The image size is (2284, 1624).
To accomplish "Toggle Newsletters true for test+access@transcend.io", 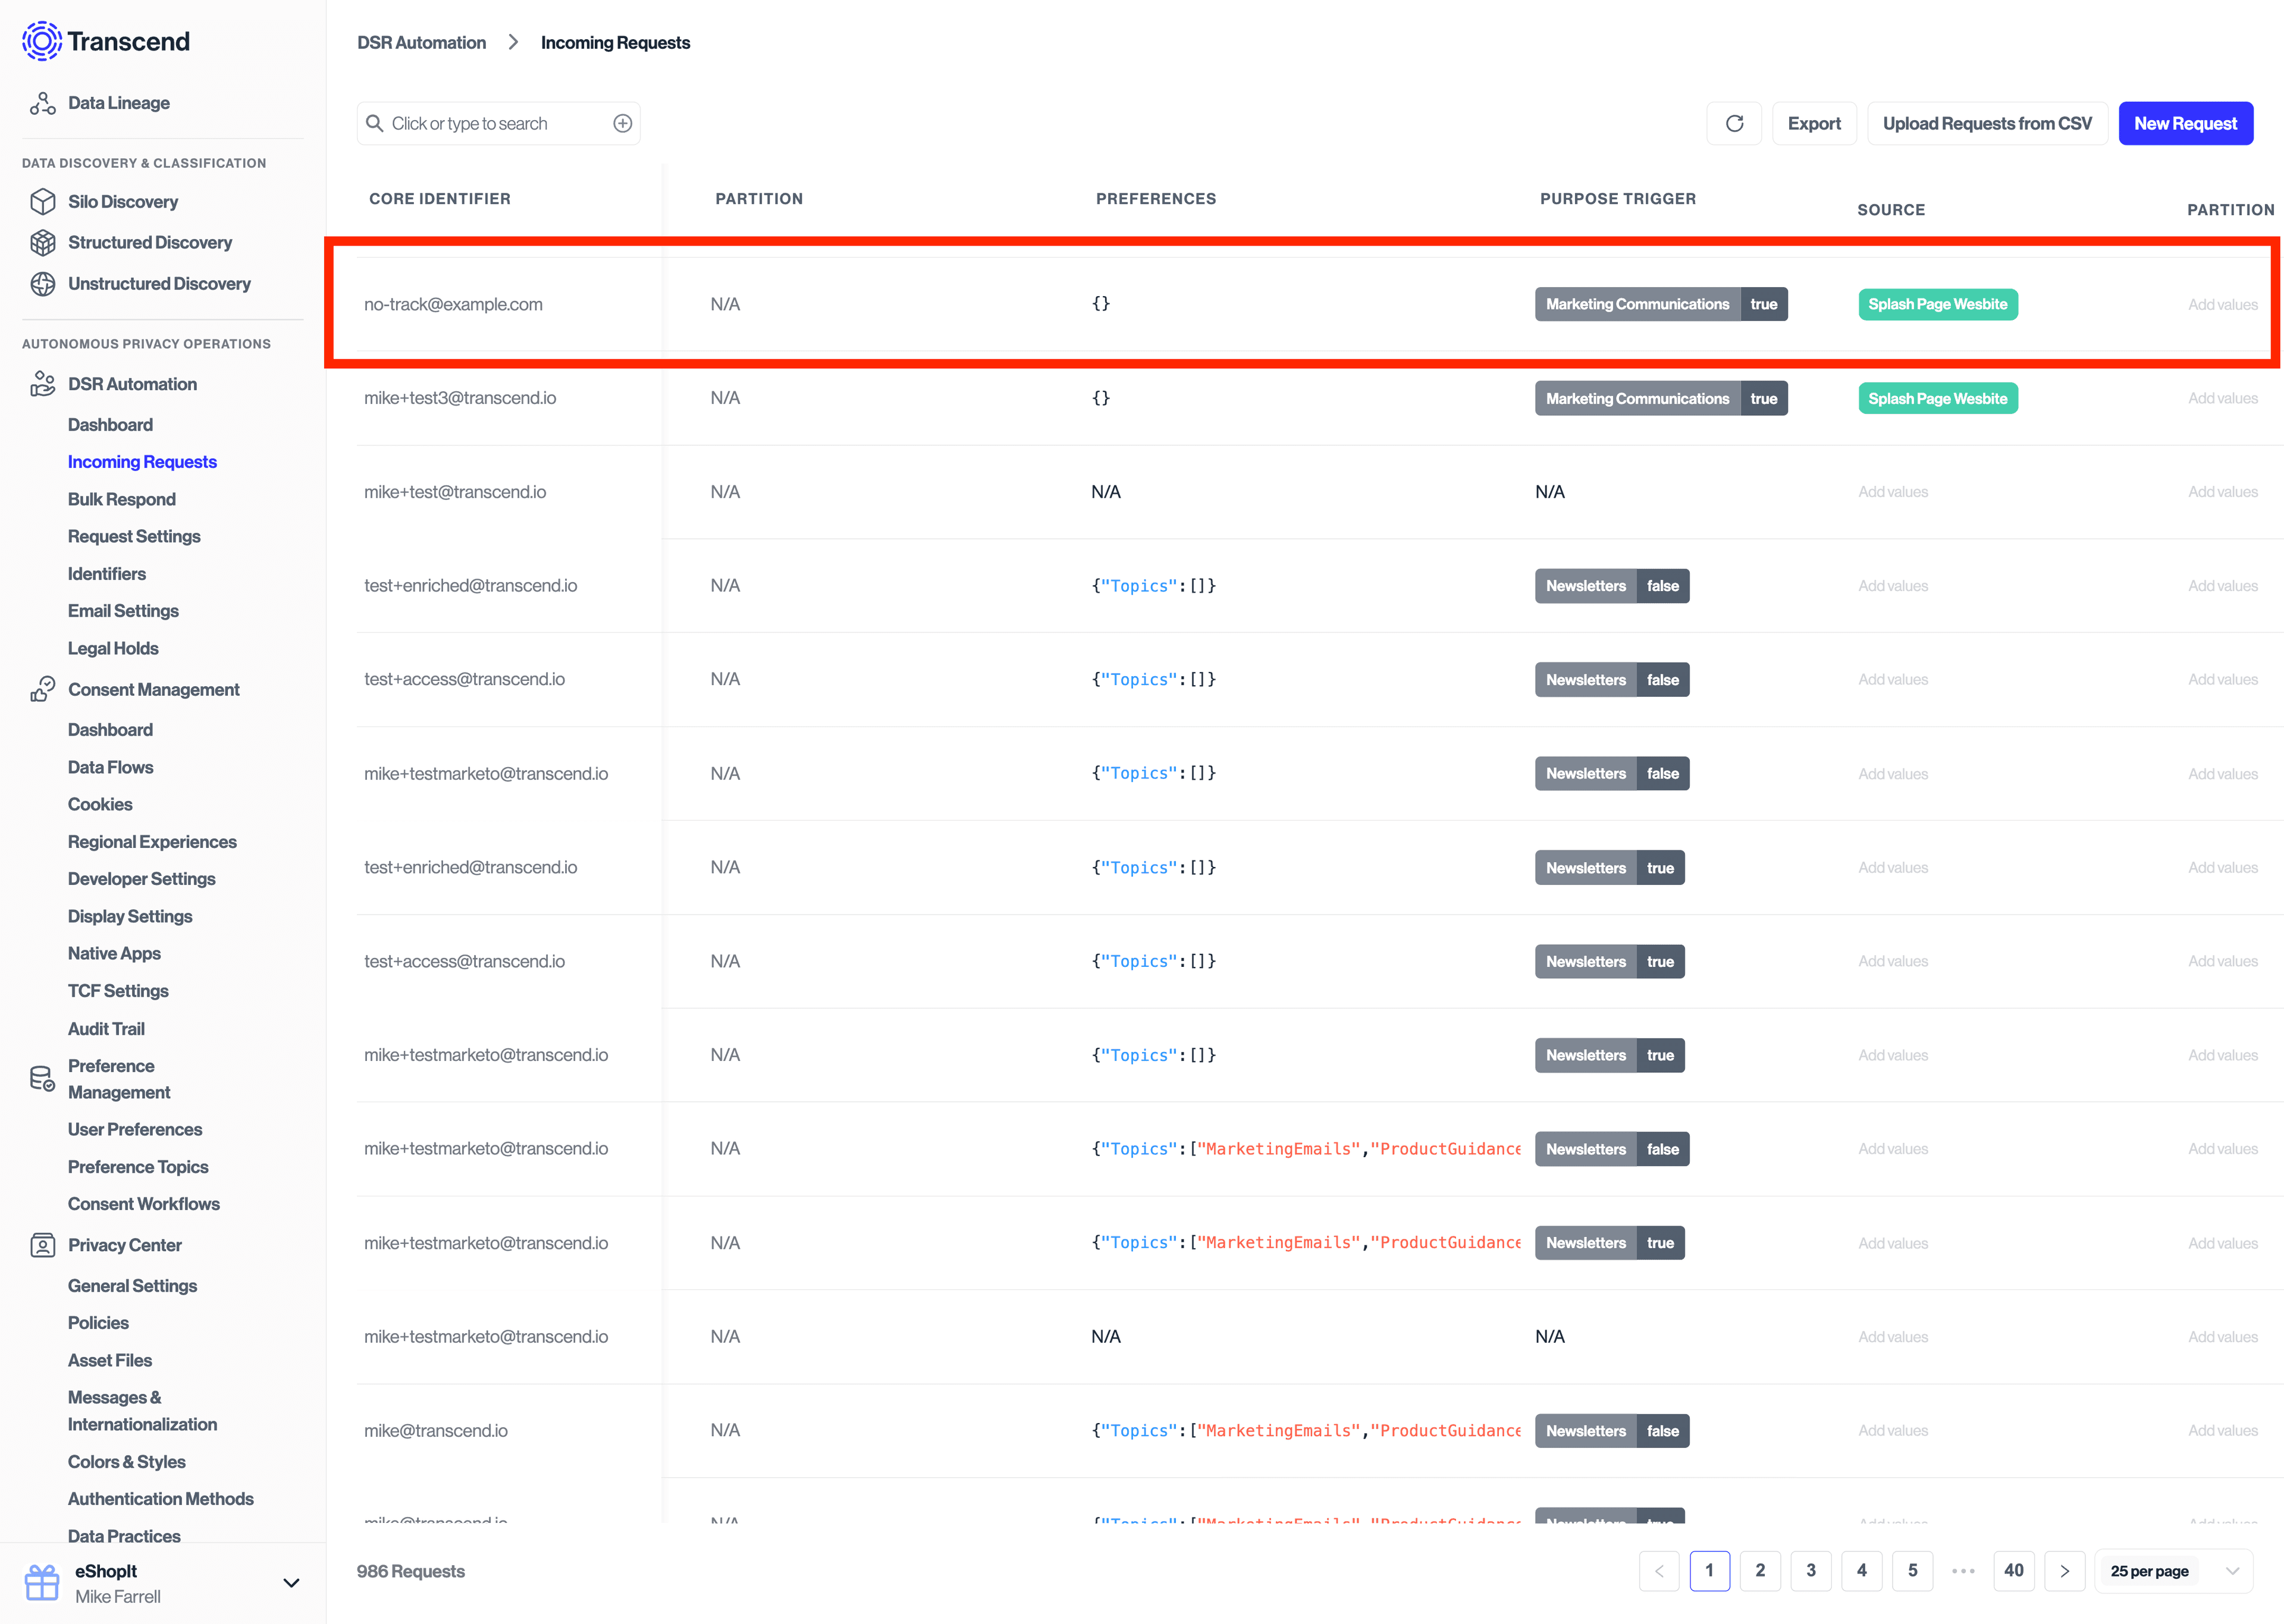I will click(1609, 961).
